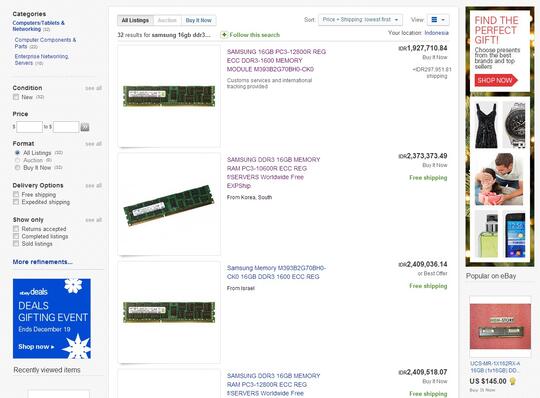Open SAMSUNG DDR3 16GB PC3-10600R listing title
Image resolution: width=540 pixels, height=398 pixels.
(x=273, y=173)
